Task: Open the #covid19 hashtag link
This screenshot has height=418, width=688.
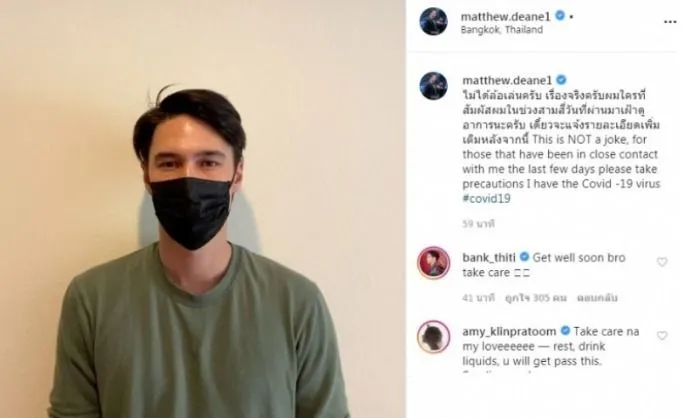Action: click(486, 199)
